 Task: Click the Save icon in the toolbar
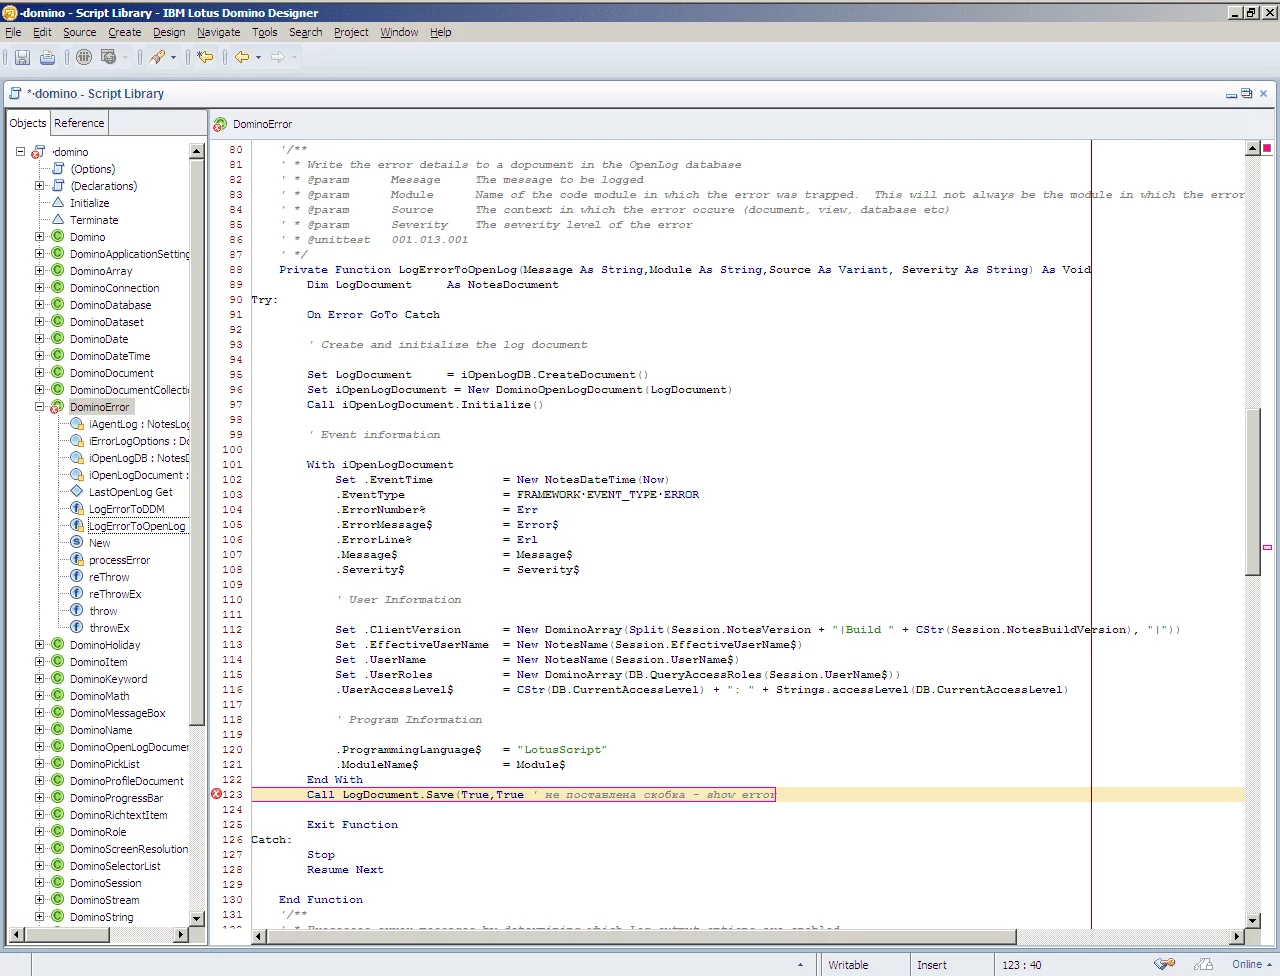click(22, 58)
